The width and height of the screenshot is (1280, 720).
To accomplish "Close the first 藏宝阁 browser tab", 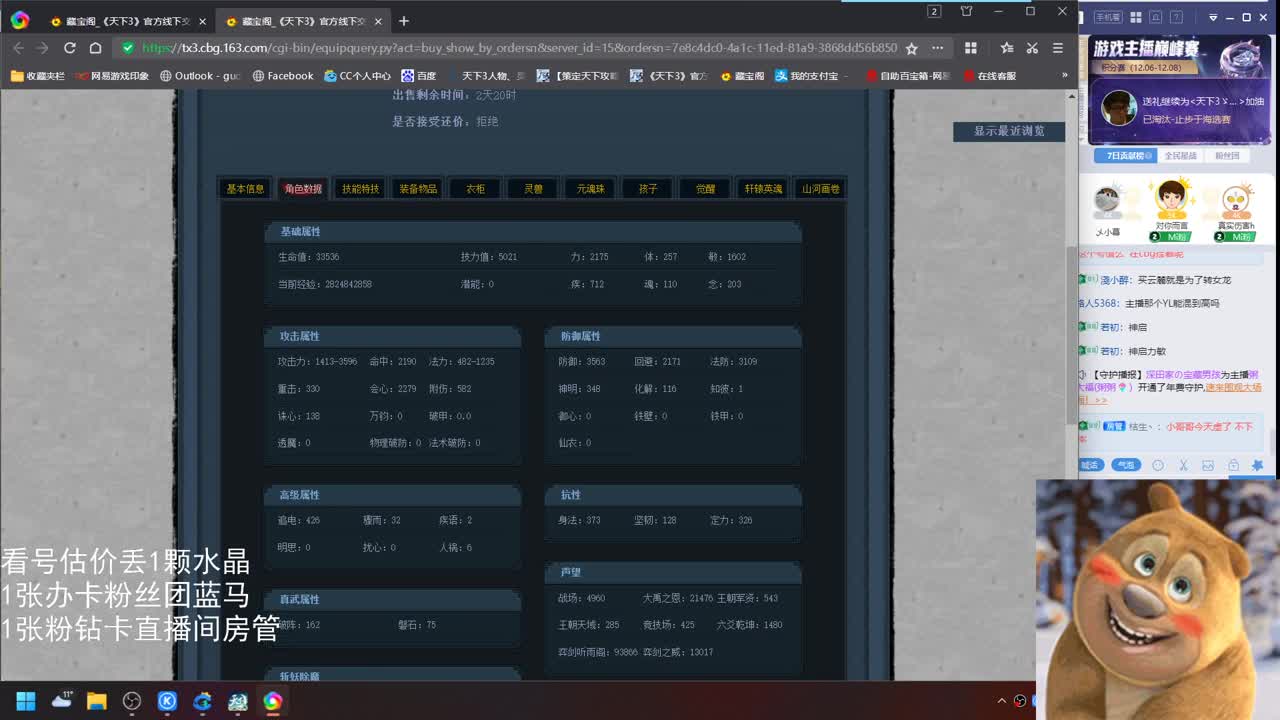I will 202,21.
